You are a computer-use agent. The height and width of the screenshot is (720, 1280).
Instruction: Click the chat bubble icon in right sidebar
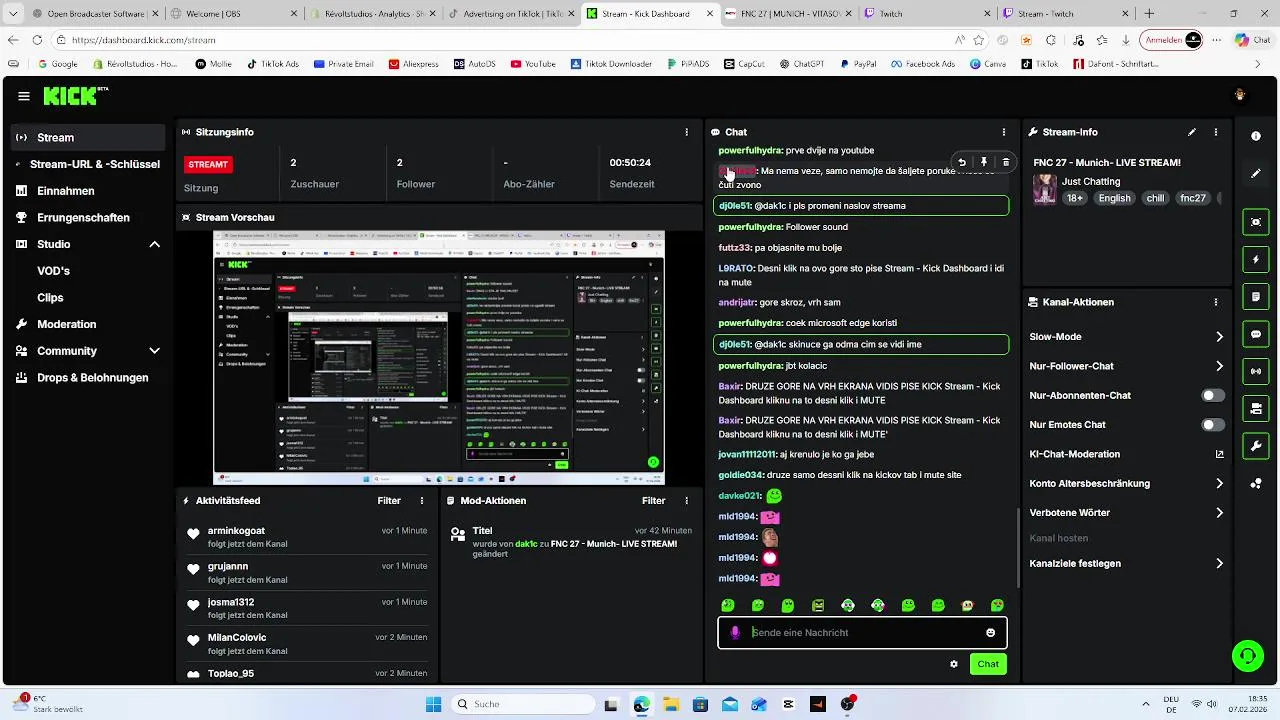(1256, 334)
